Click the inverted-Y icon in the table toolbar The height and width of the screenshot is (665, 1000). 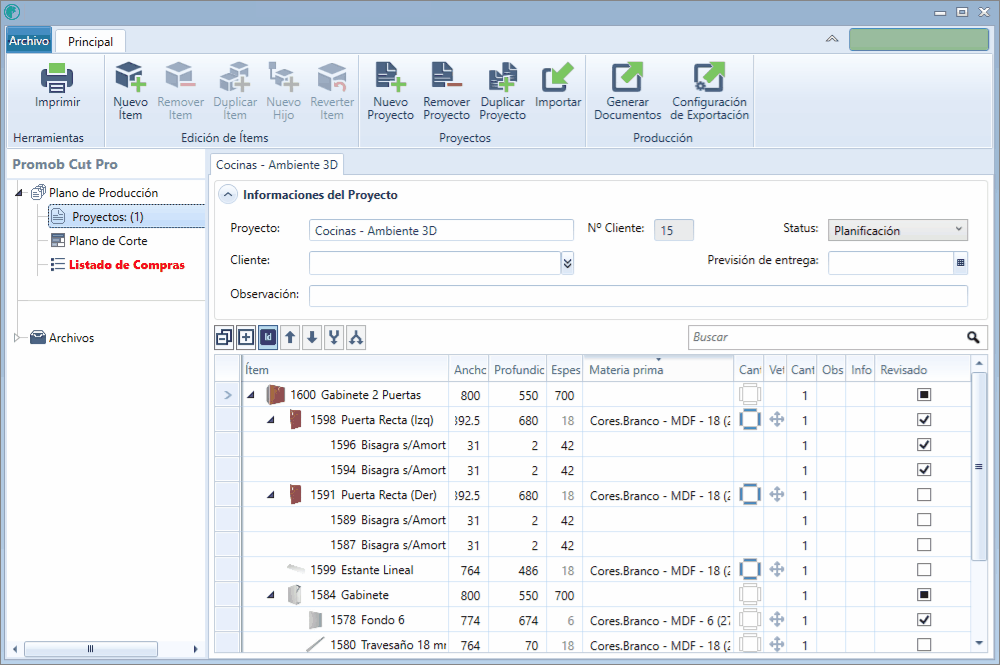tap(356, 337)
